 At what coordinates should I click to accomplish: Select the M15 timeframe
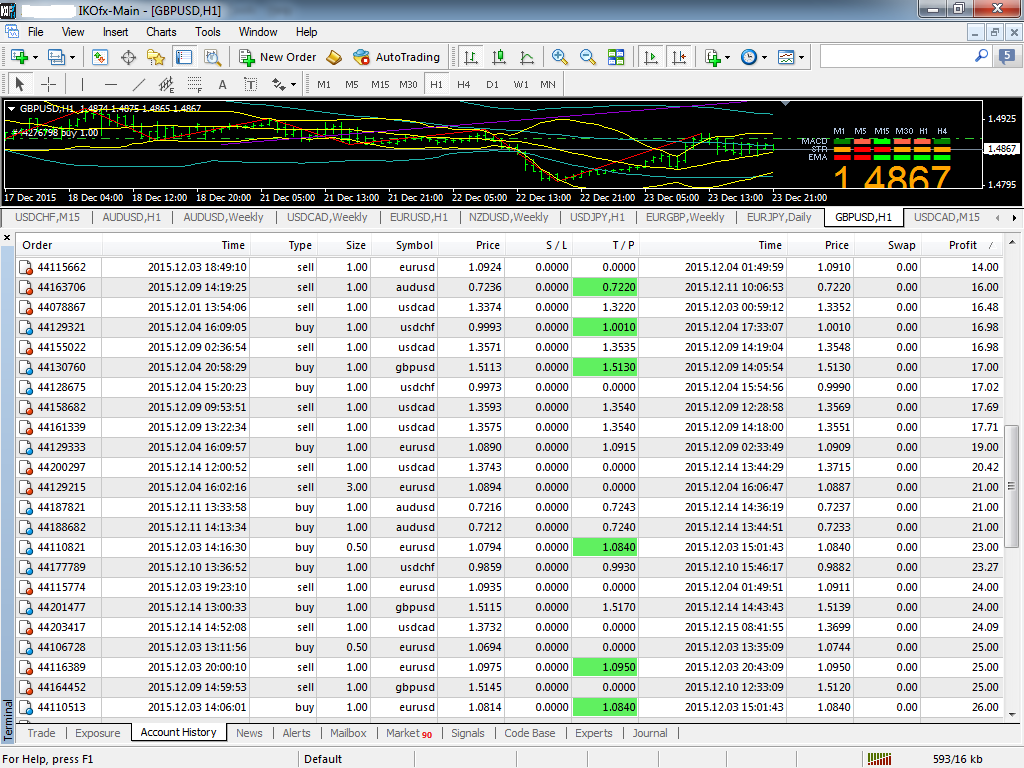[380, 84]
